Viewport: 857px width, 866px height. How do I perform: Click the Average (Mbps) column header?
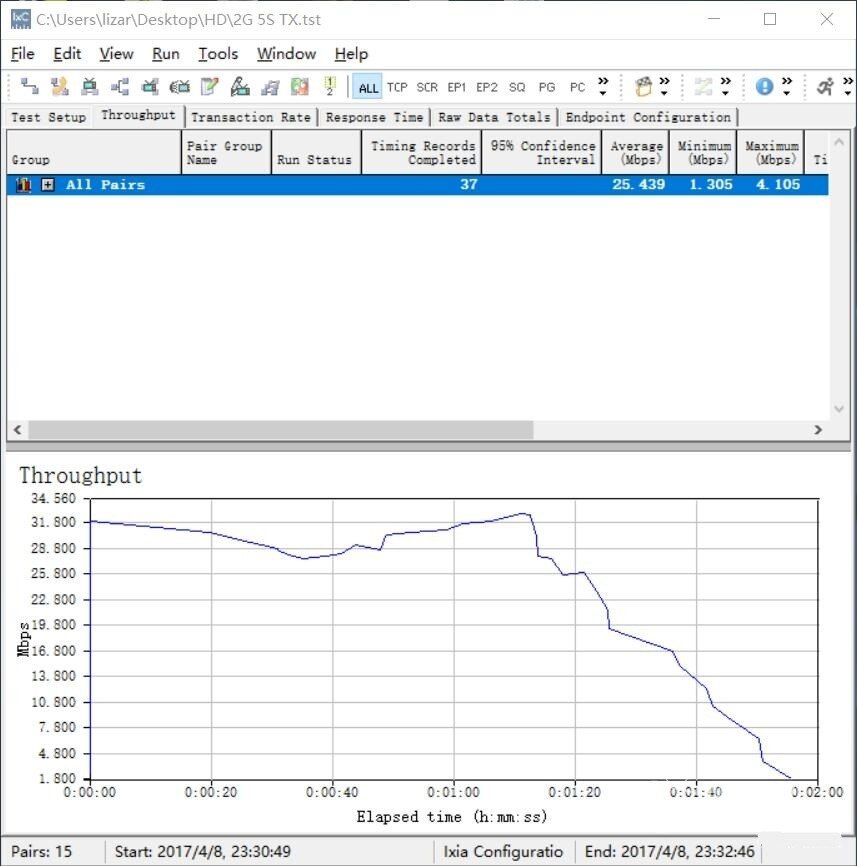[x=636, y=153]
